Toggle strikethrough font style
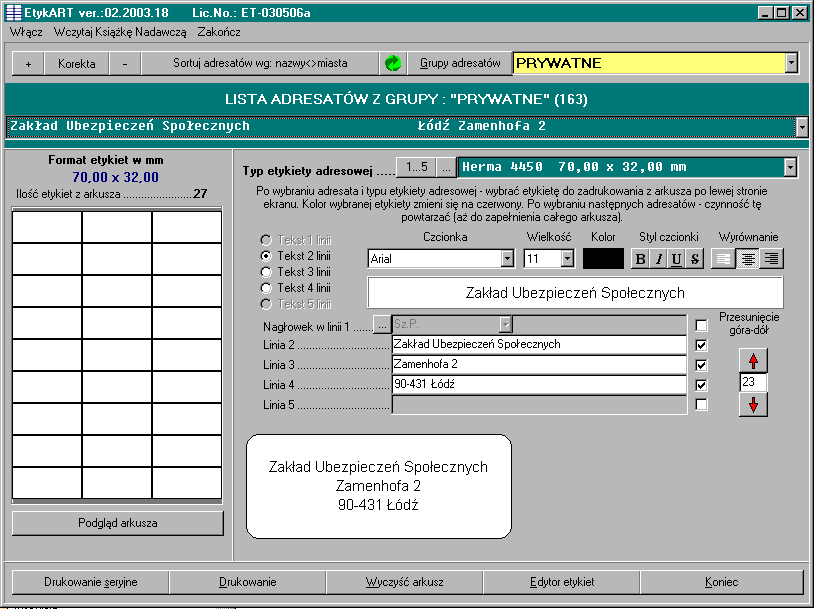Screen dimensions: 814x609 695,259
